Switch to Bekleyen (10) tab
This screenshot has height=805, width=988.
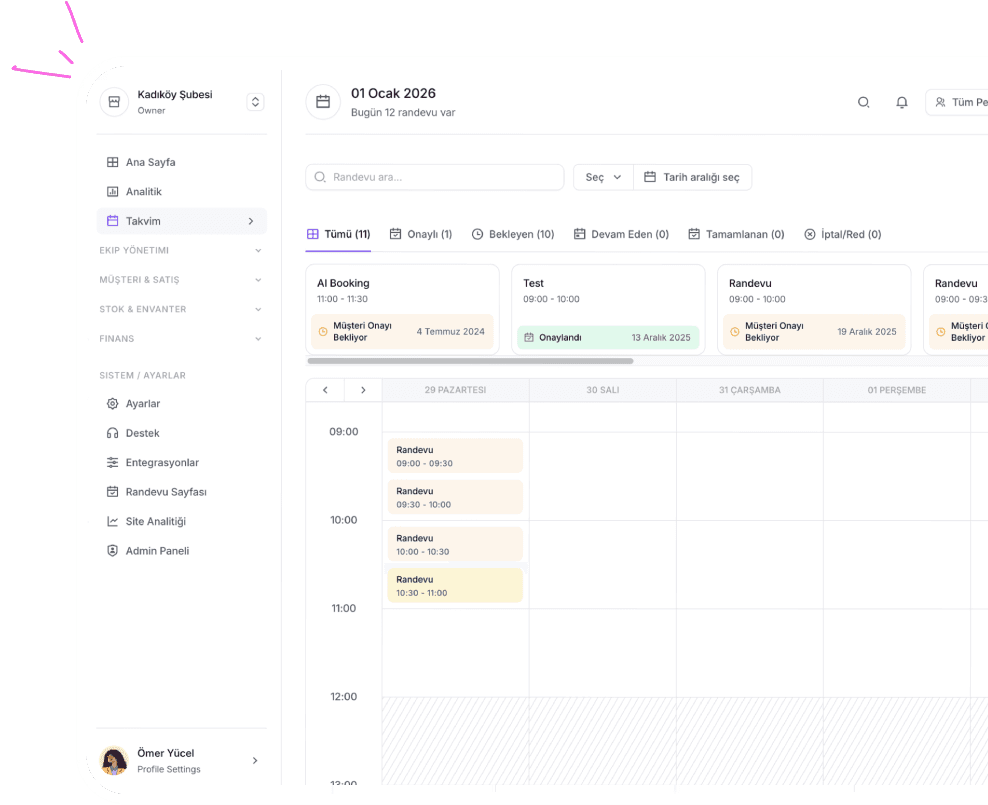tap(512, 234)
